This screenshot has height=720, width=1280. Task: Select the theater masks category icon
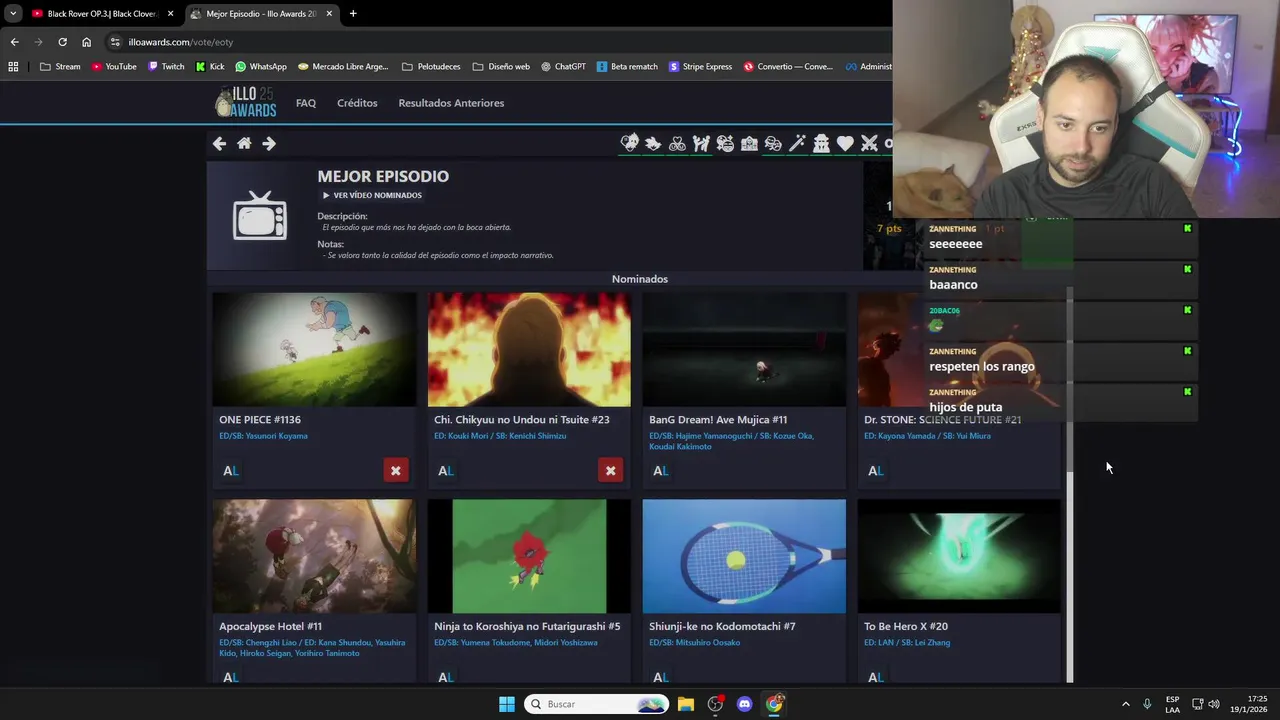[773, 143]
